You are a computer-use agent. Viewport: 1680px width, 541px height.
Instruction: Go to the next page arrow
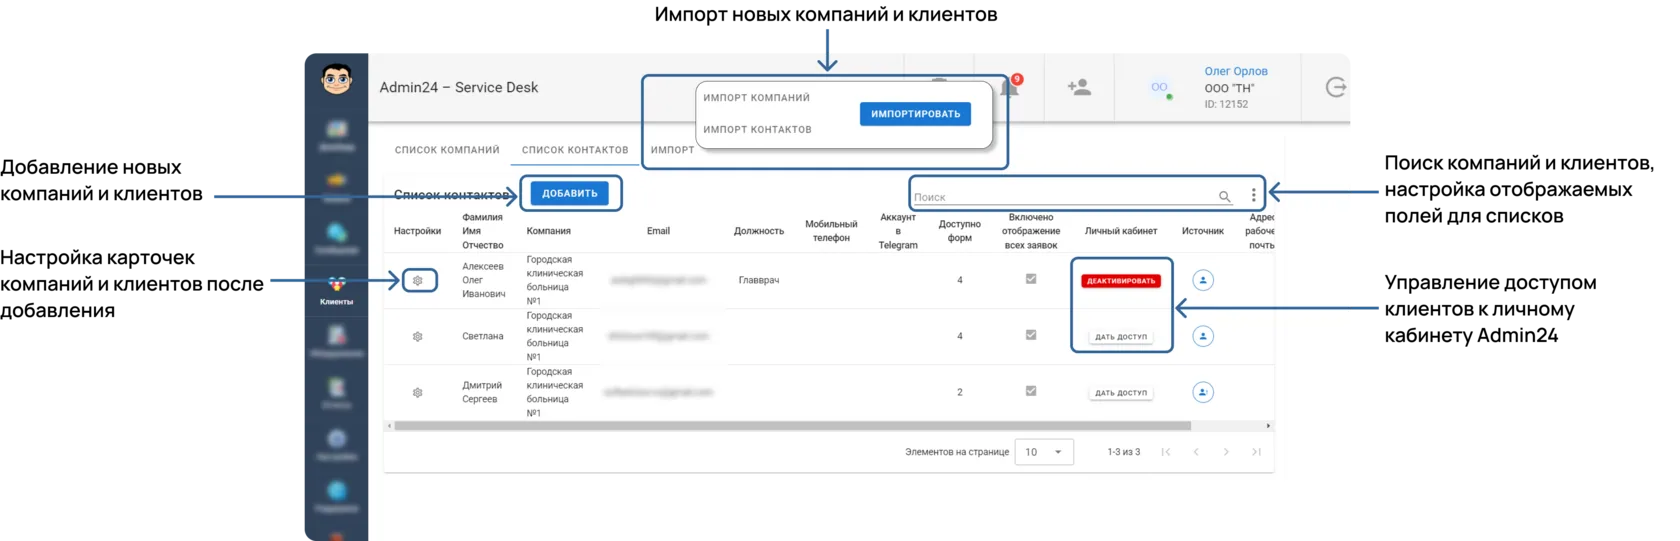[x=1226, y=452]
